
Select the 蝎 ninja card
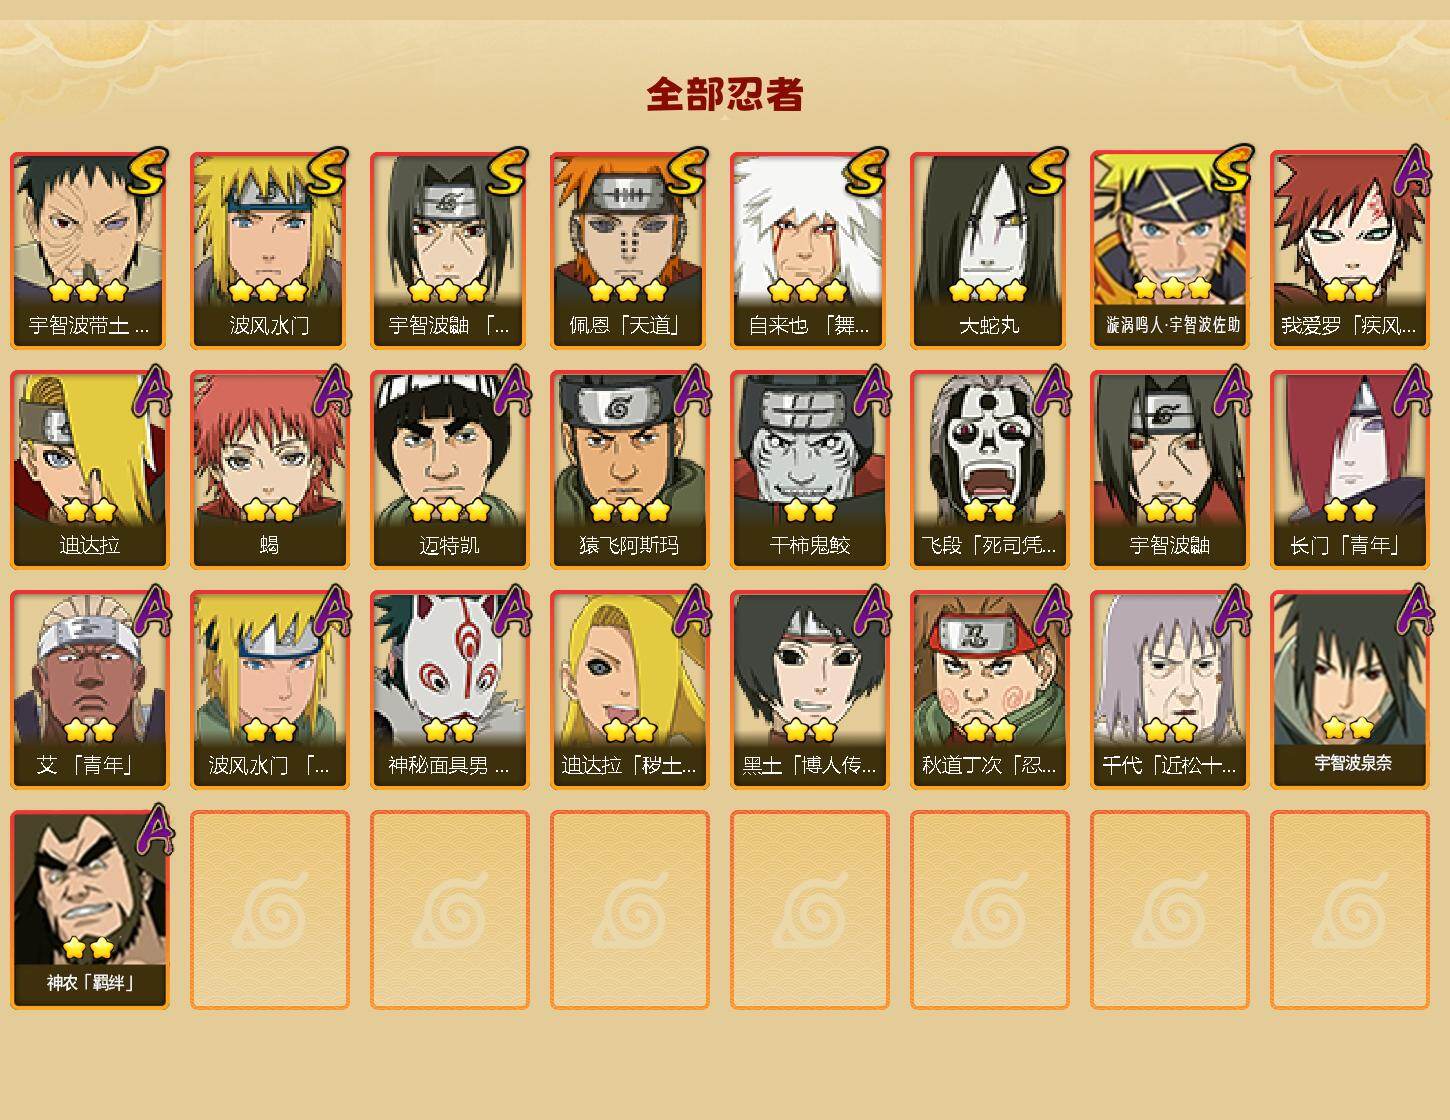(x=270, y=470)
